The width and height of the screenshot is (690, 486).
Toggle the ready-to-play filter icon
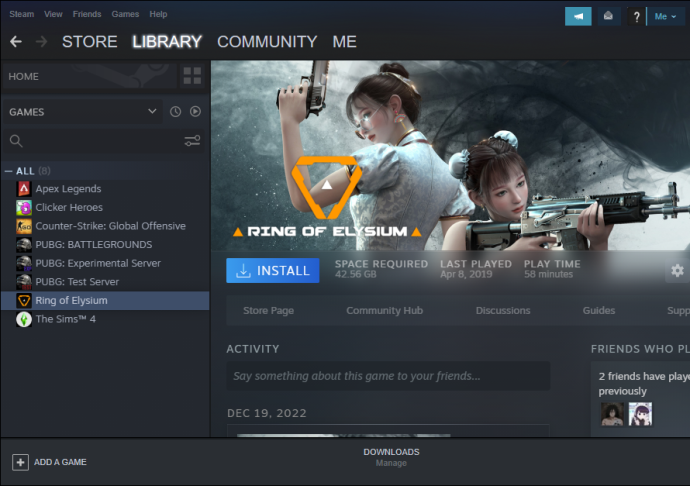tap(195, 112)
